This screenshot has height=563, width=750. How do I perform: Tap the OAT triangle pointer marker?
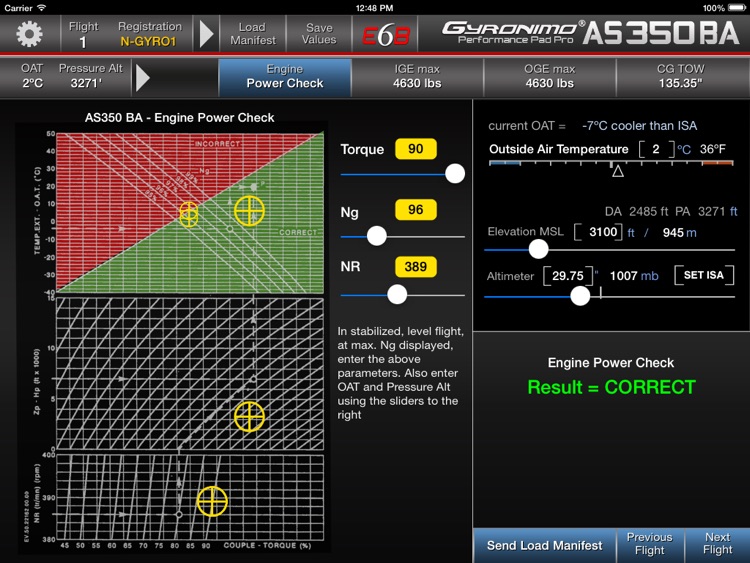[x=618, y=171]
